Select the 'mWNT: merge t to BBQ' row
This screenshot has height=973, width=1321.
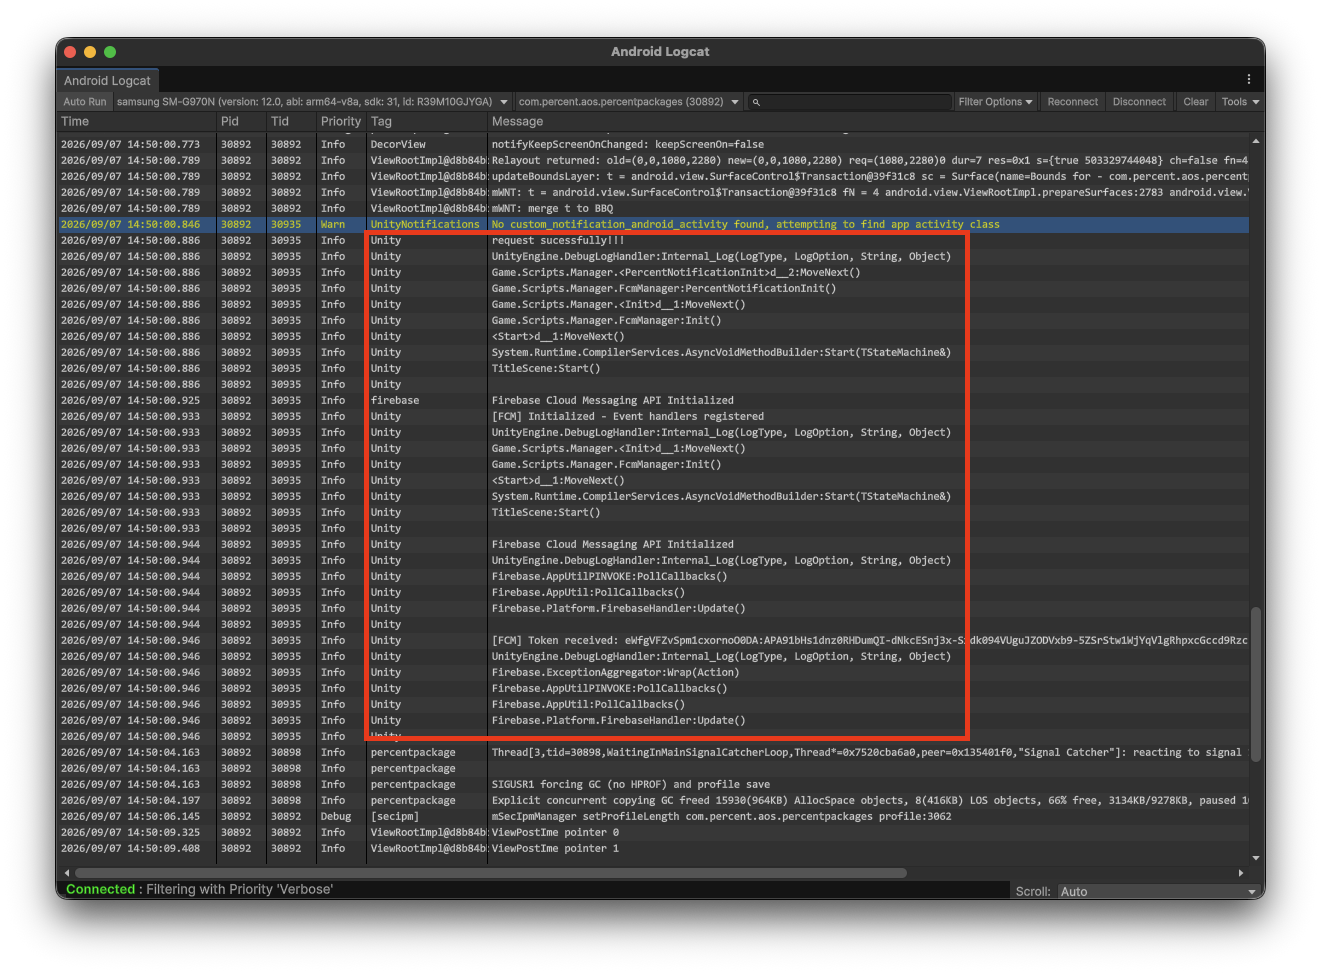click(x=653, y=208)
